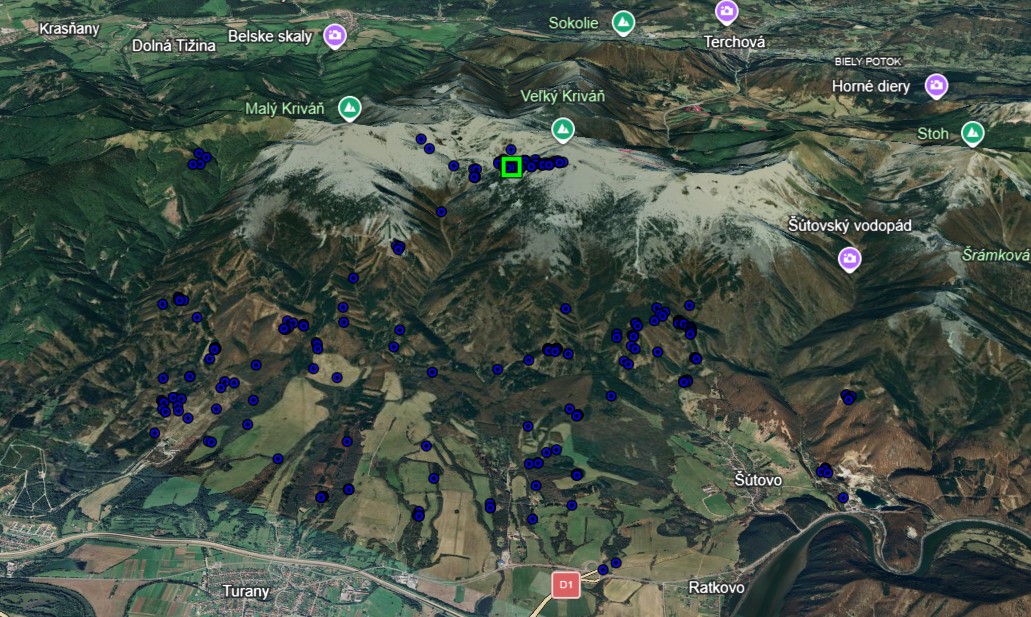
Task: Select the Dolná Tižina label
Action: coord(174,45)
